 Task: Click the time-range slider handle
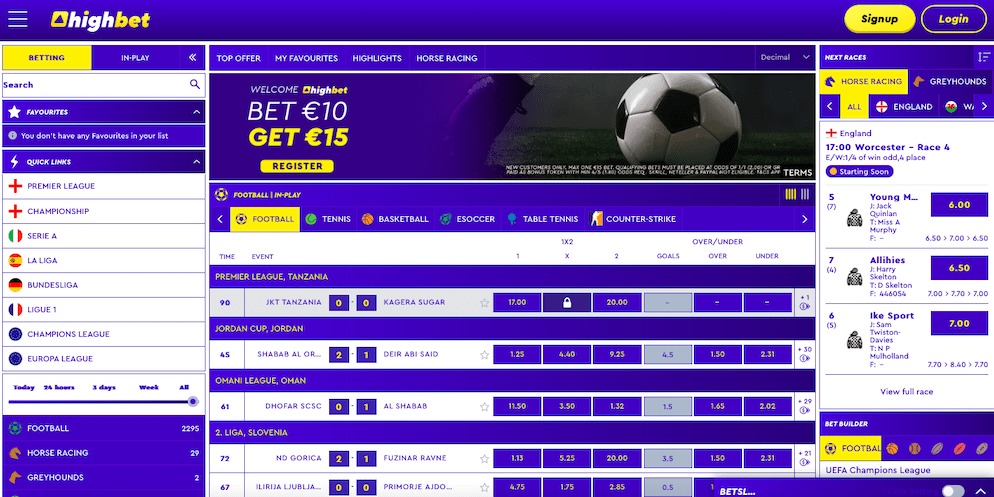193,401
